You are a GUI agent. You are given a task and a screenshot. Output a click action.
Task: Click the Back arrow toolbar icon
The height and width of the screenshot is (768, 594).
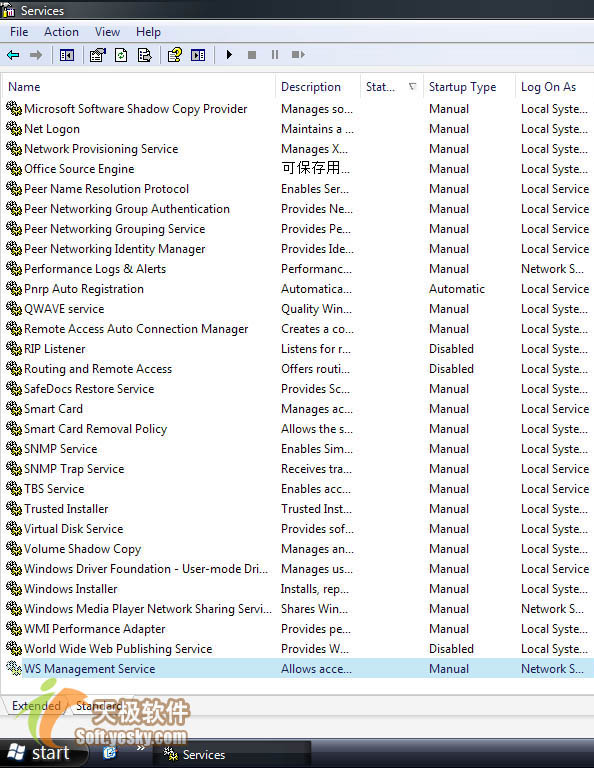[x=13, y=55]
